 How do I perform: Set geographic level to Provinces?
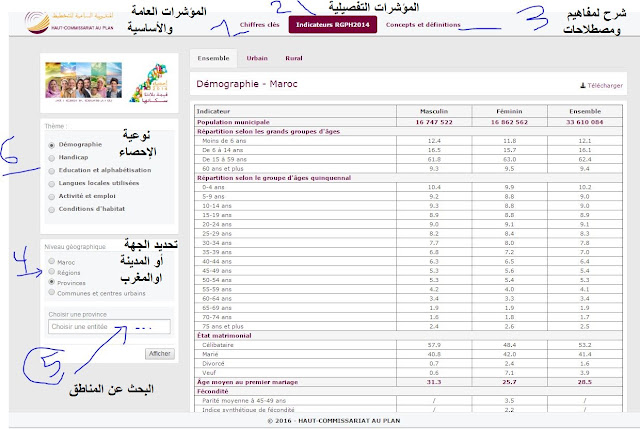(x=51, y=282)
